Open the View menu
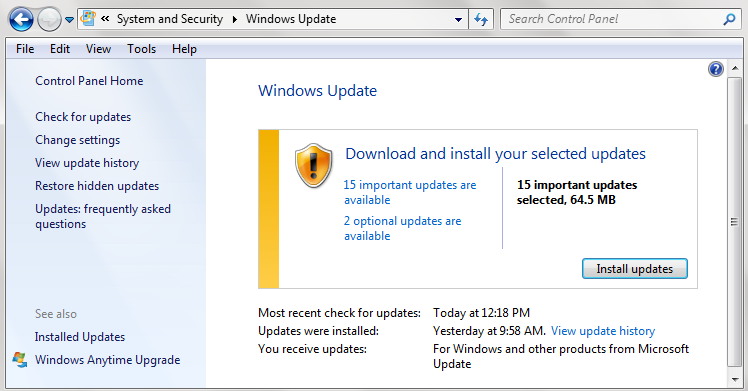The width and height of the screenshot is (748, 391). coord(98,49)
